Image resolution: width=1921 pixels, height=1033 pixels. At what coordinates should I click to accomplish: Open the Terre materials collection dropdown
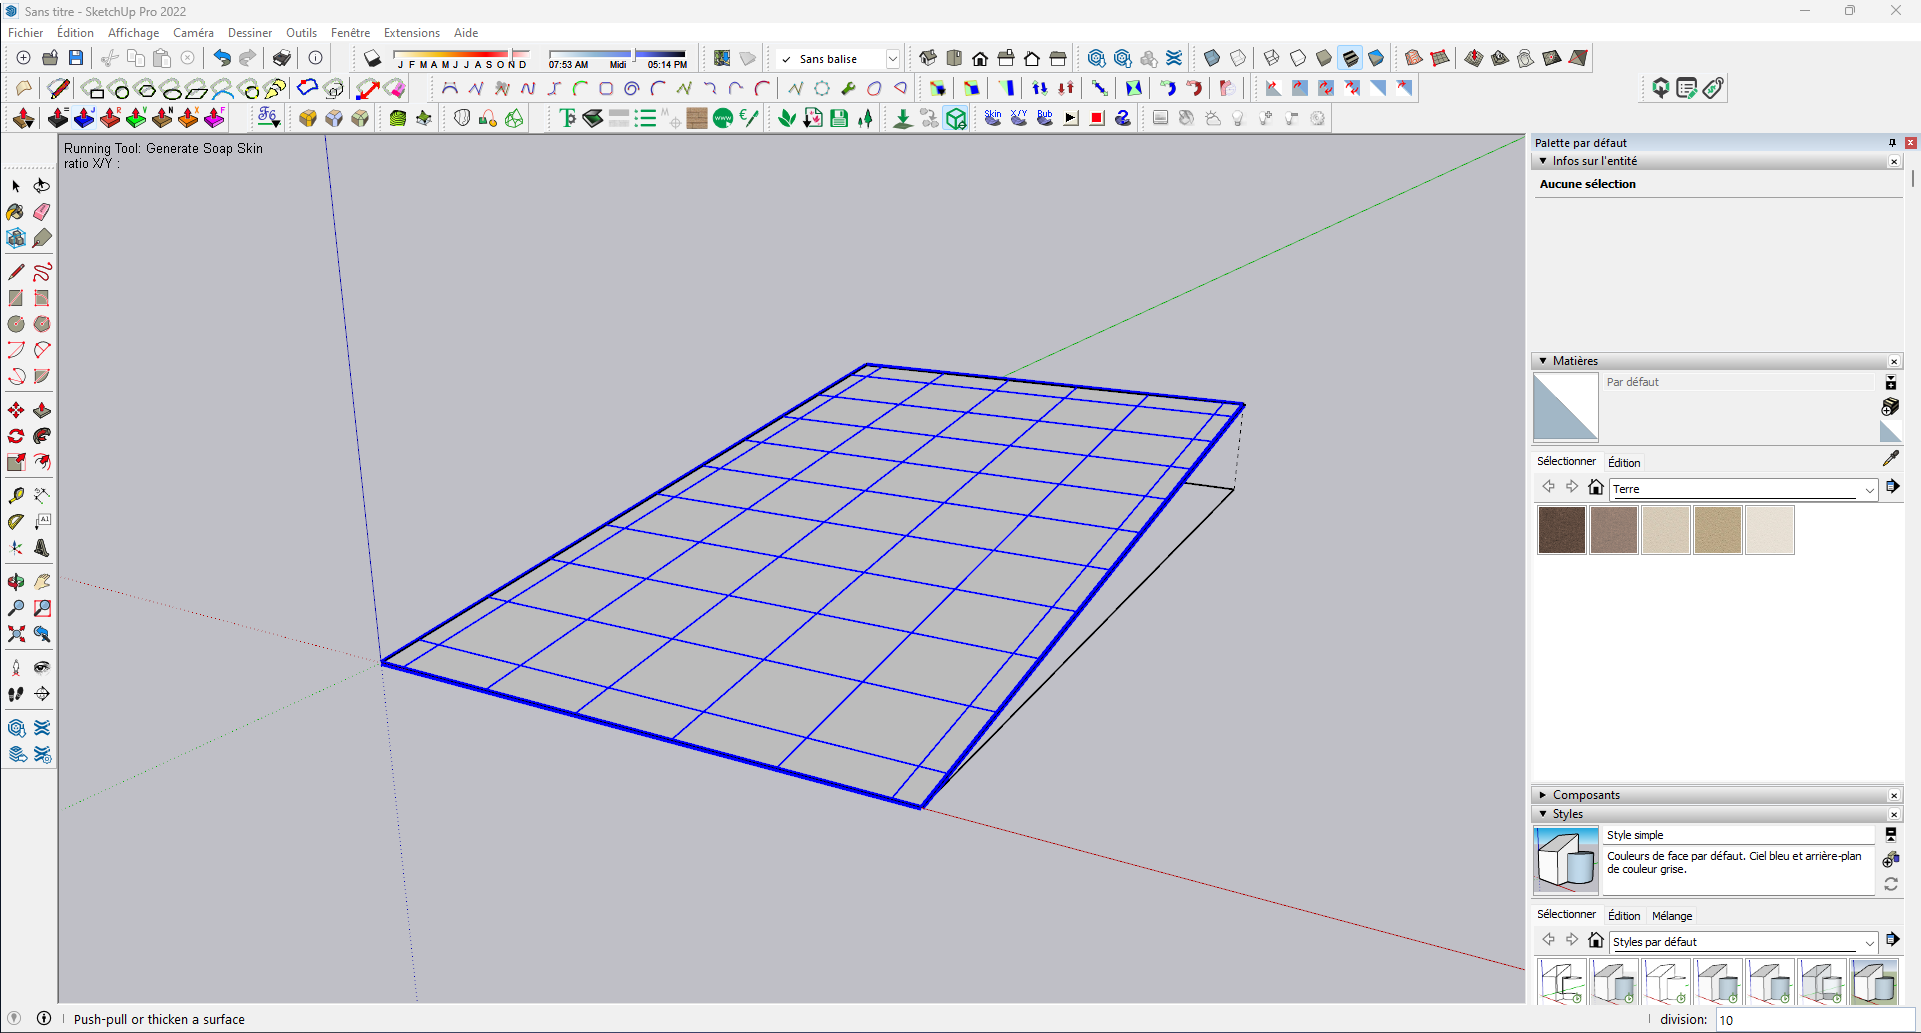(1868, 489)
